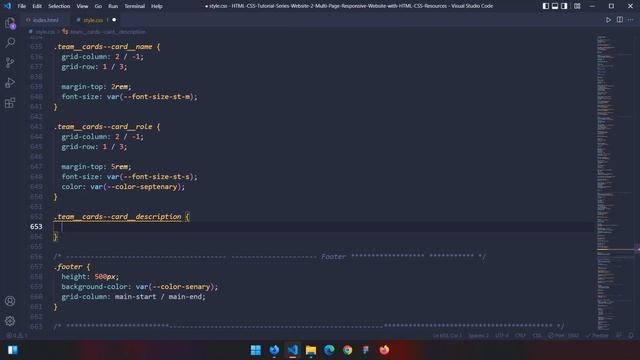Click 'background-color: var(--color-senary)' line
The width and height of the screenshot is (640, 360).
140,287
